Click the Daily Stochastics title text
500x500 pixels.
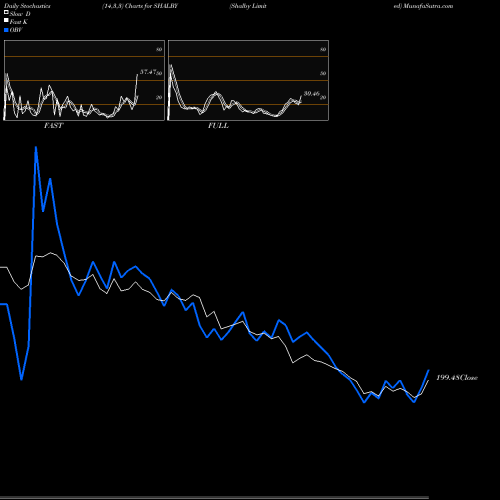coord(27,6)
